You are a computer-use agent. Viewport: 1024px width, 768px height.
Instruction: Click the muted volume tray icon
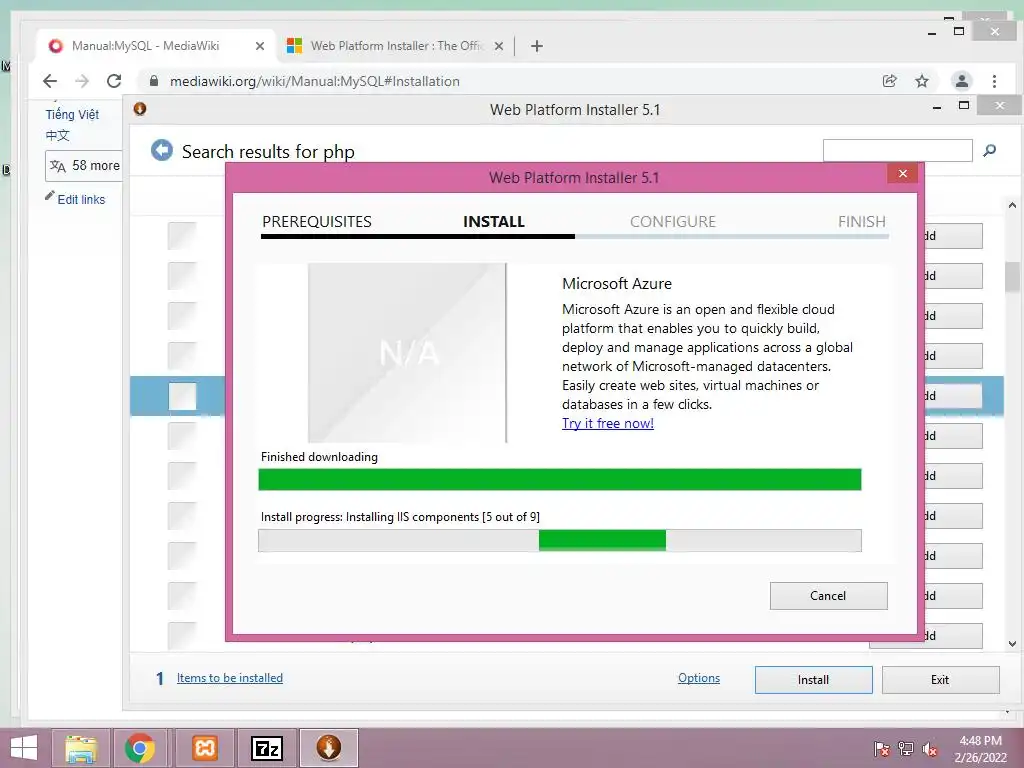click(x=930, y=749)
